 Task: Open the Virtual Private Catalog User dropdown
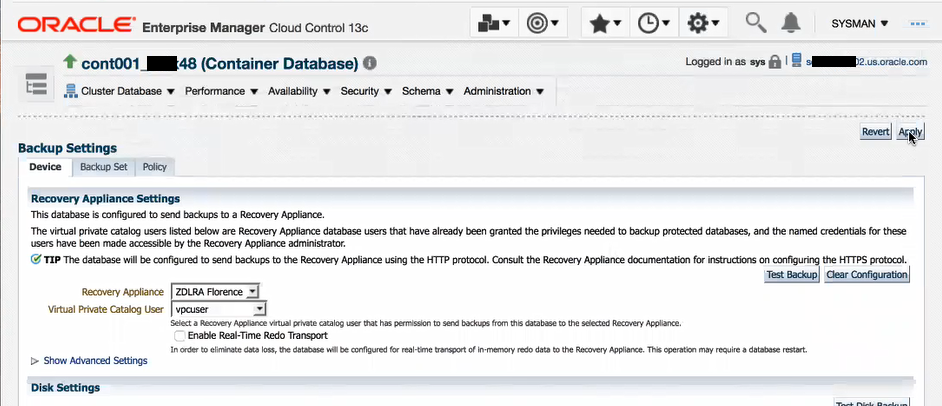[219, 309]
